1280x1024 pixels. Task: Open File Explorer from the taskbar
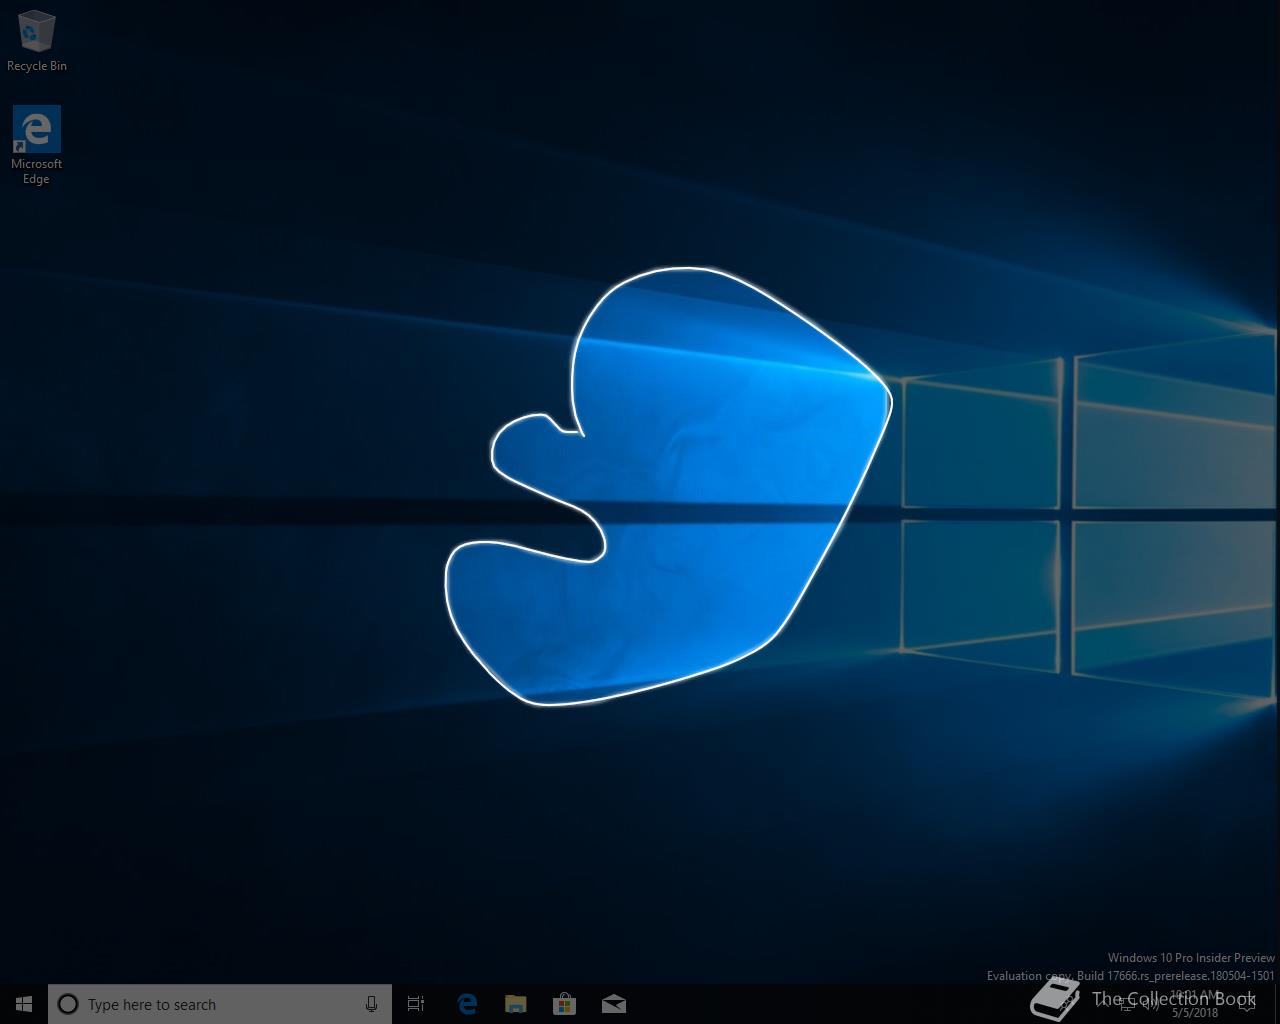click(x=515, y=1004)
